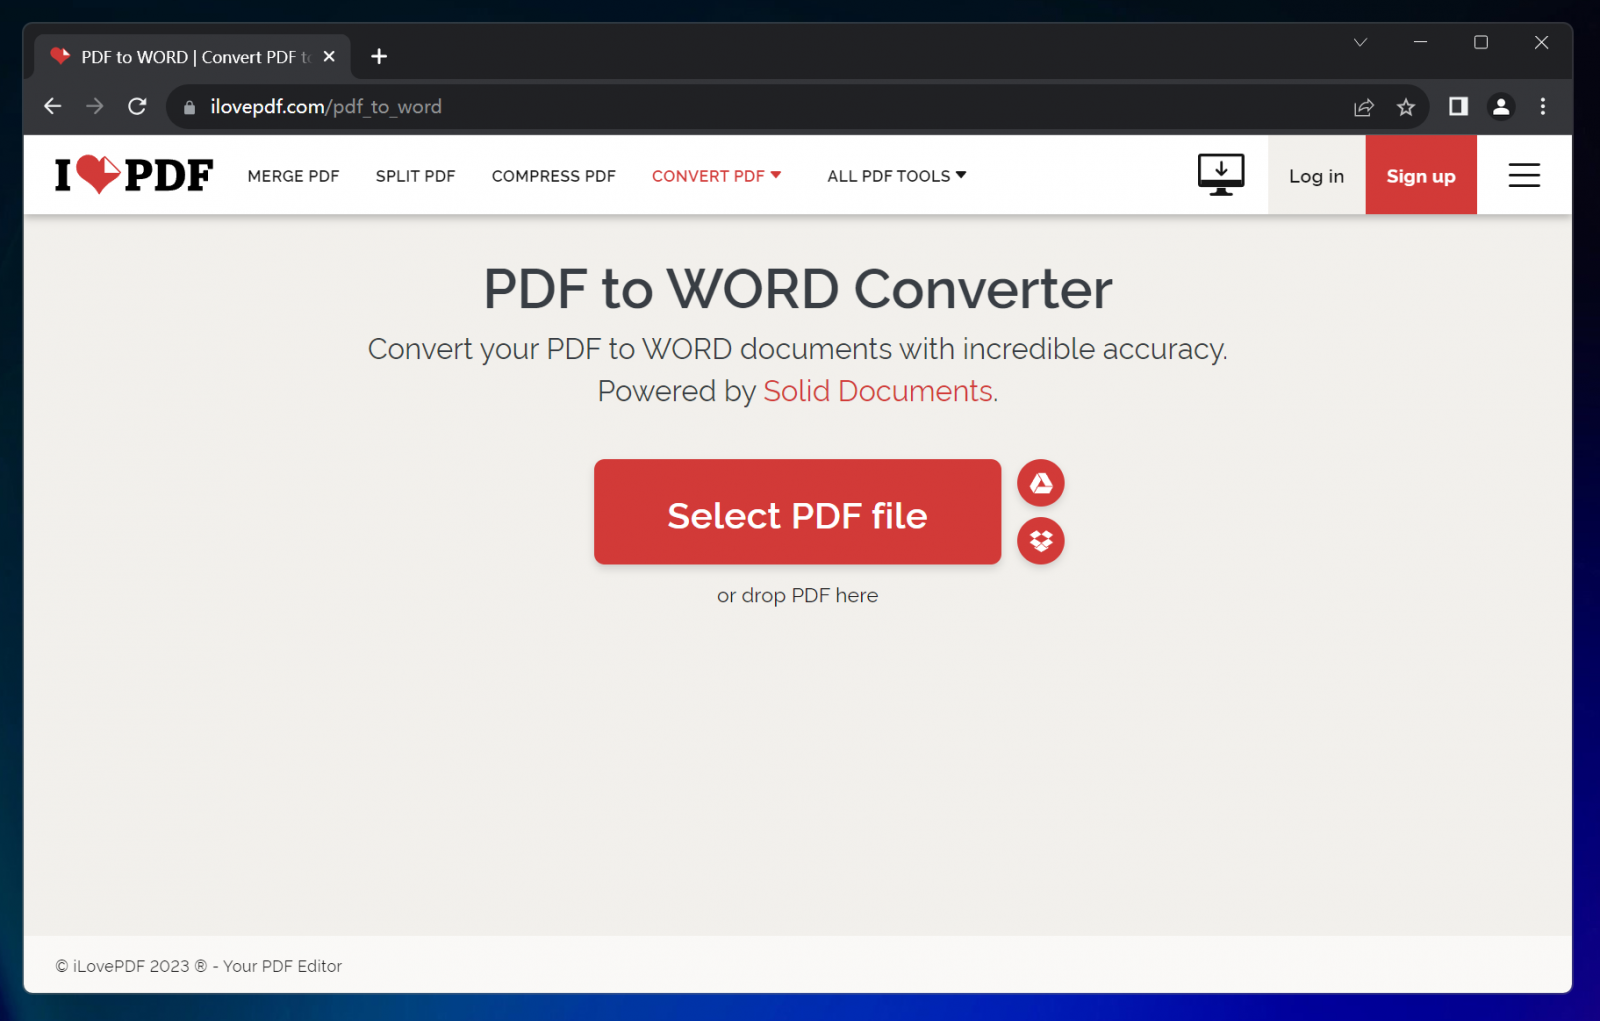Click Log in button
Image resolution: width=1600 pixels, height=1021 pixels.
(x=1316, y=175)
